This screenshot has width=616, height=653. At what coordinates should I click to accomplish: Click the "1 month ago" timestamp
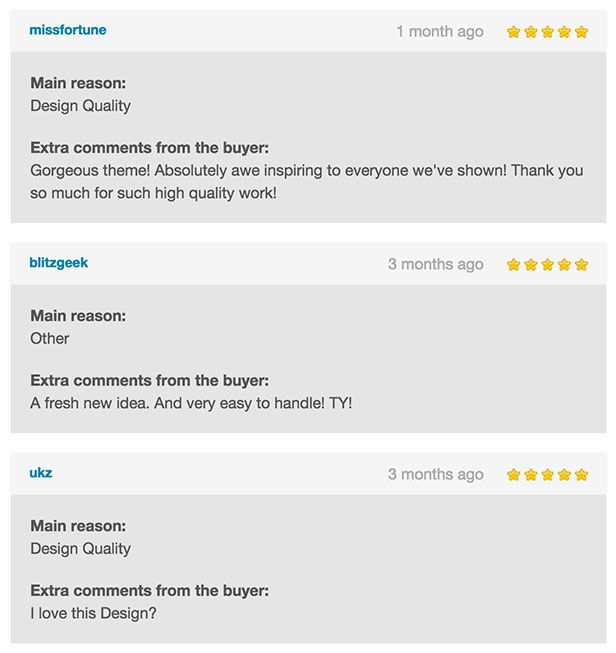(439, 32)
